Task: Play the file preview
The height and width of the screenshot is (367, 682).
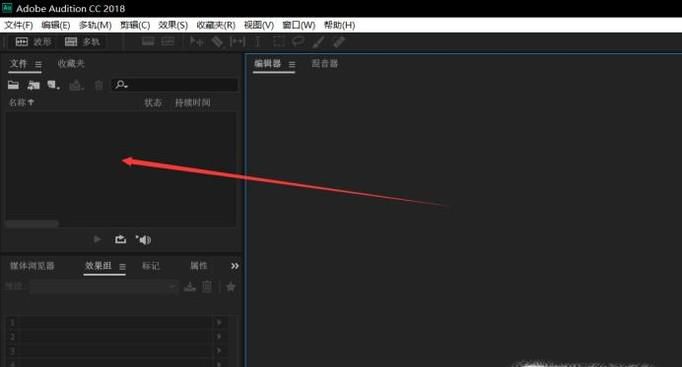Action: point(97,240)
